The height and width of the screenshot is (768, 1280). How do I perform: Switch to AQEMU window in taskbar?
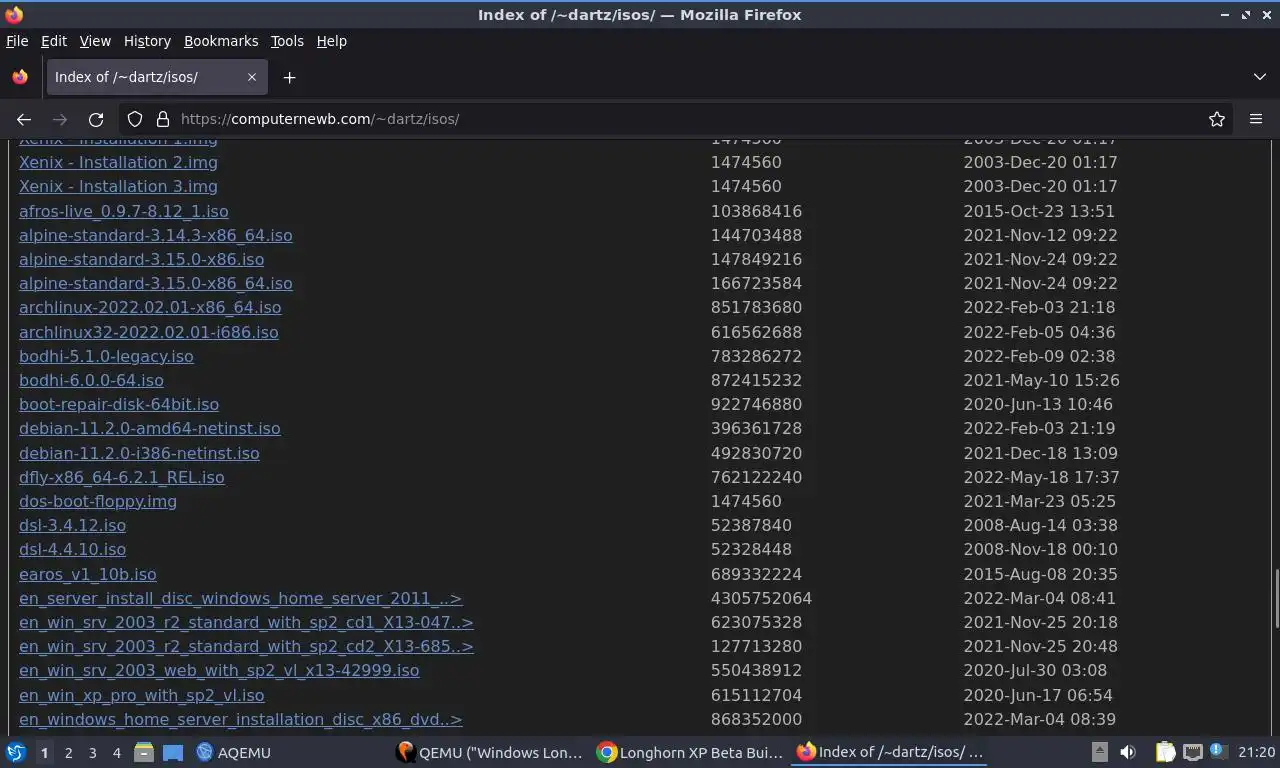point(234,752)
